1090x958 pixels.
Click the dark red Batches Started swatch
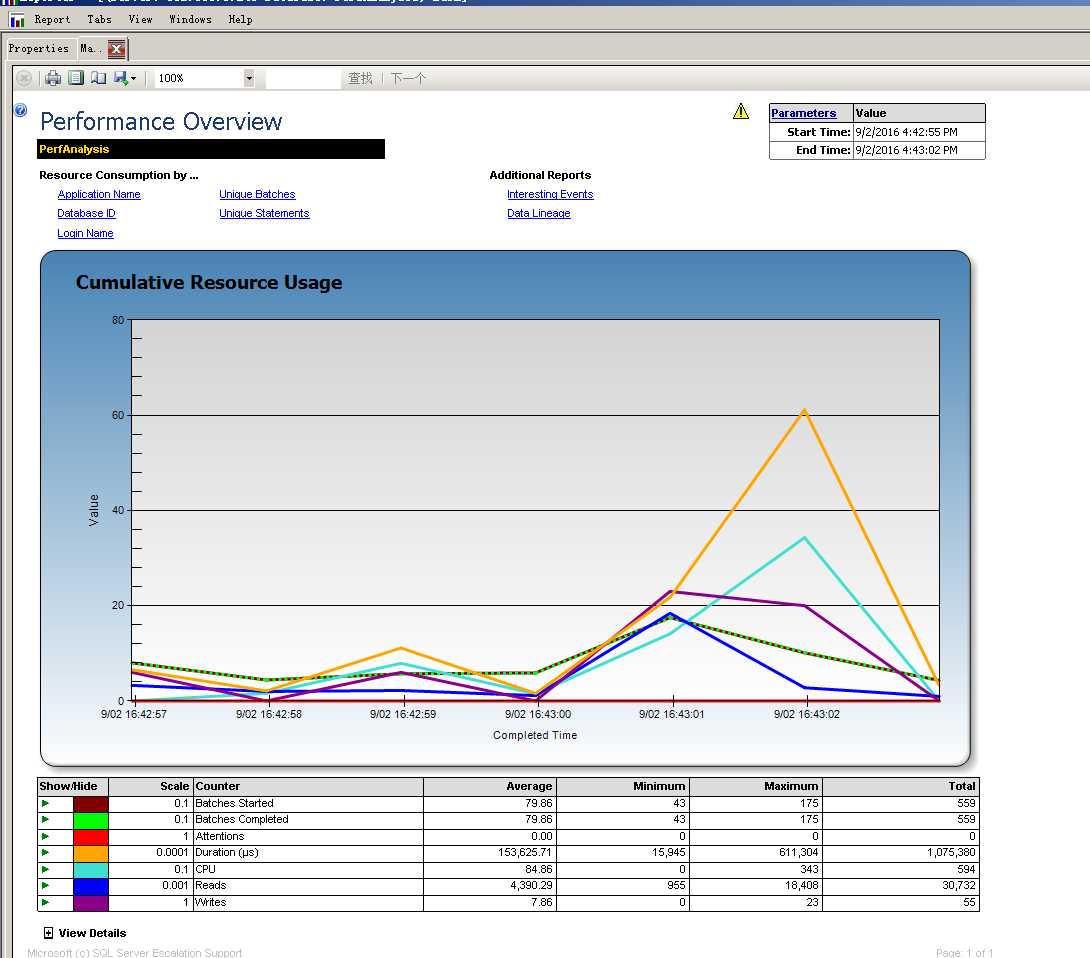point(90,804)
